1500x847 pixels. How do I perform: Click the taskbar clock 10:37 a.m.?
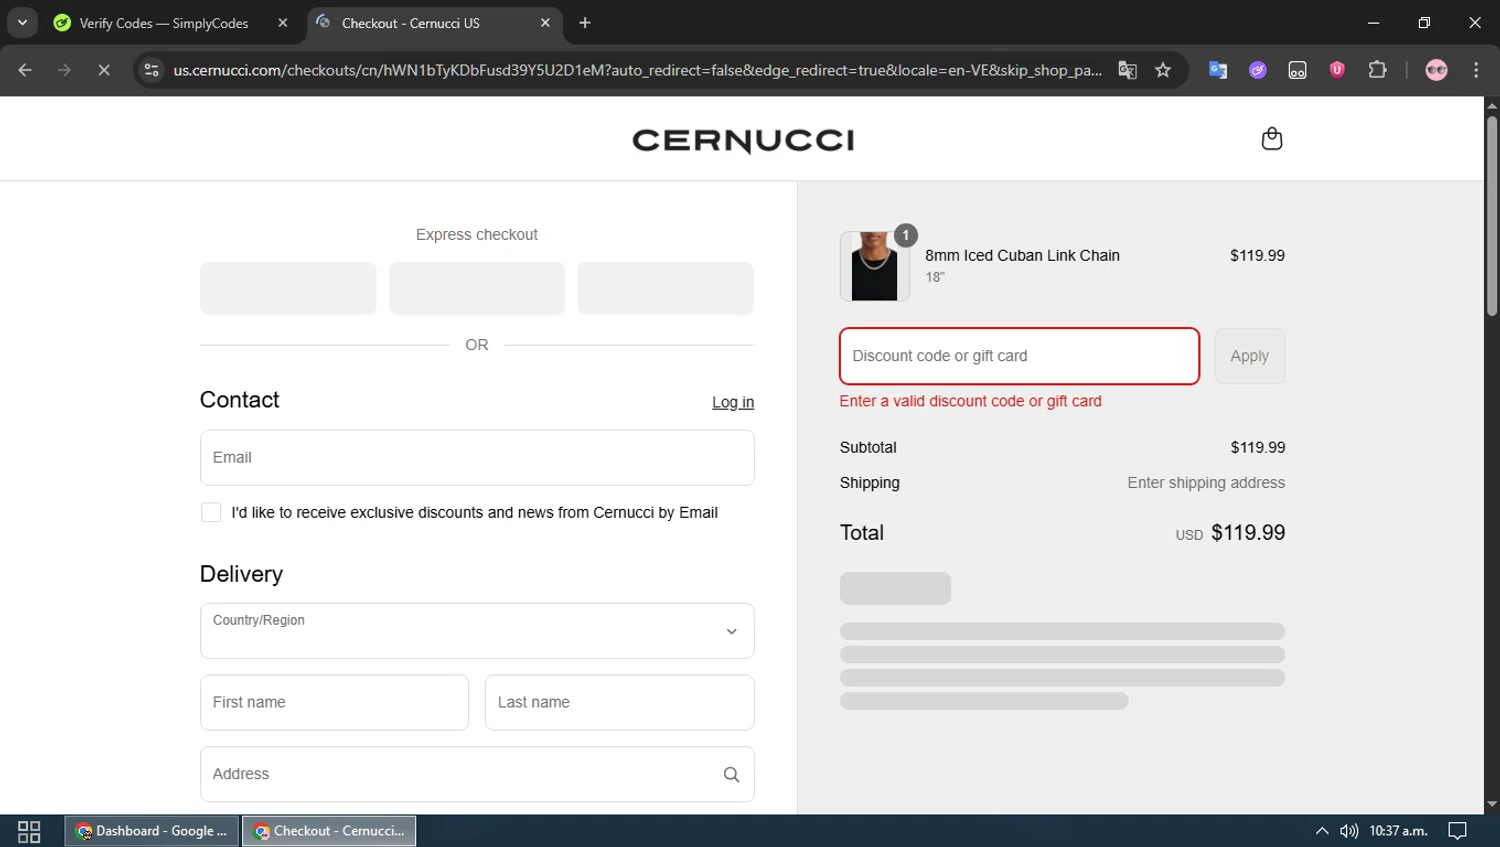(x=1398, y=831)
